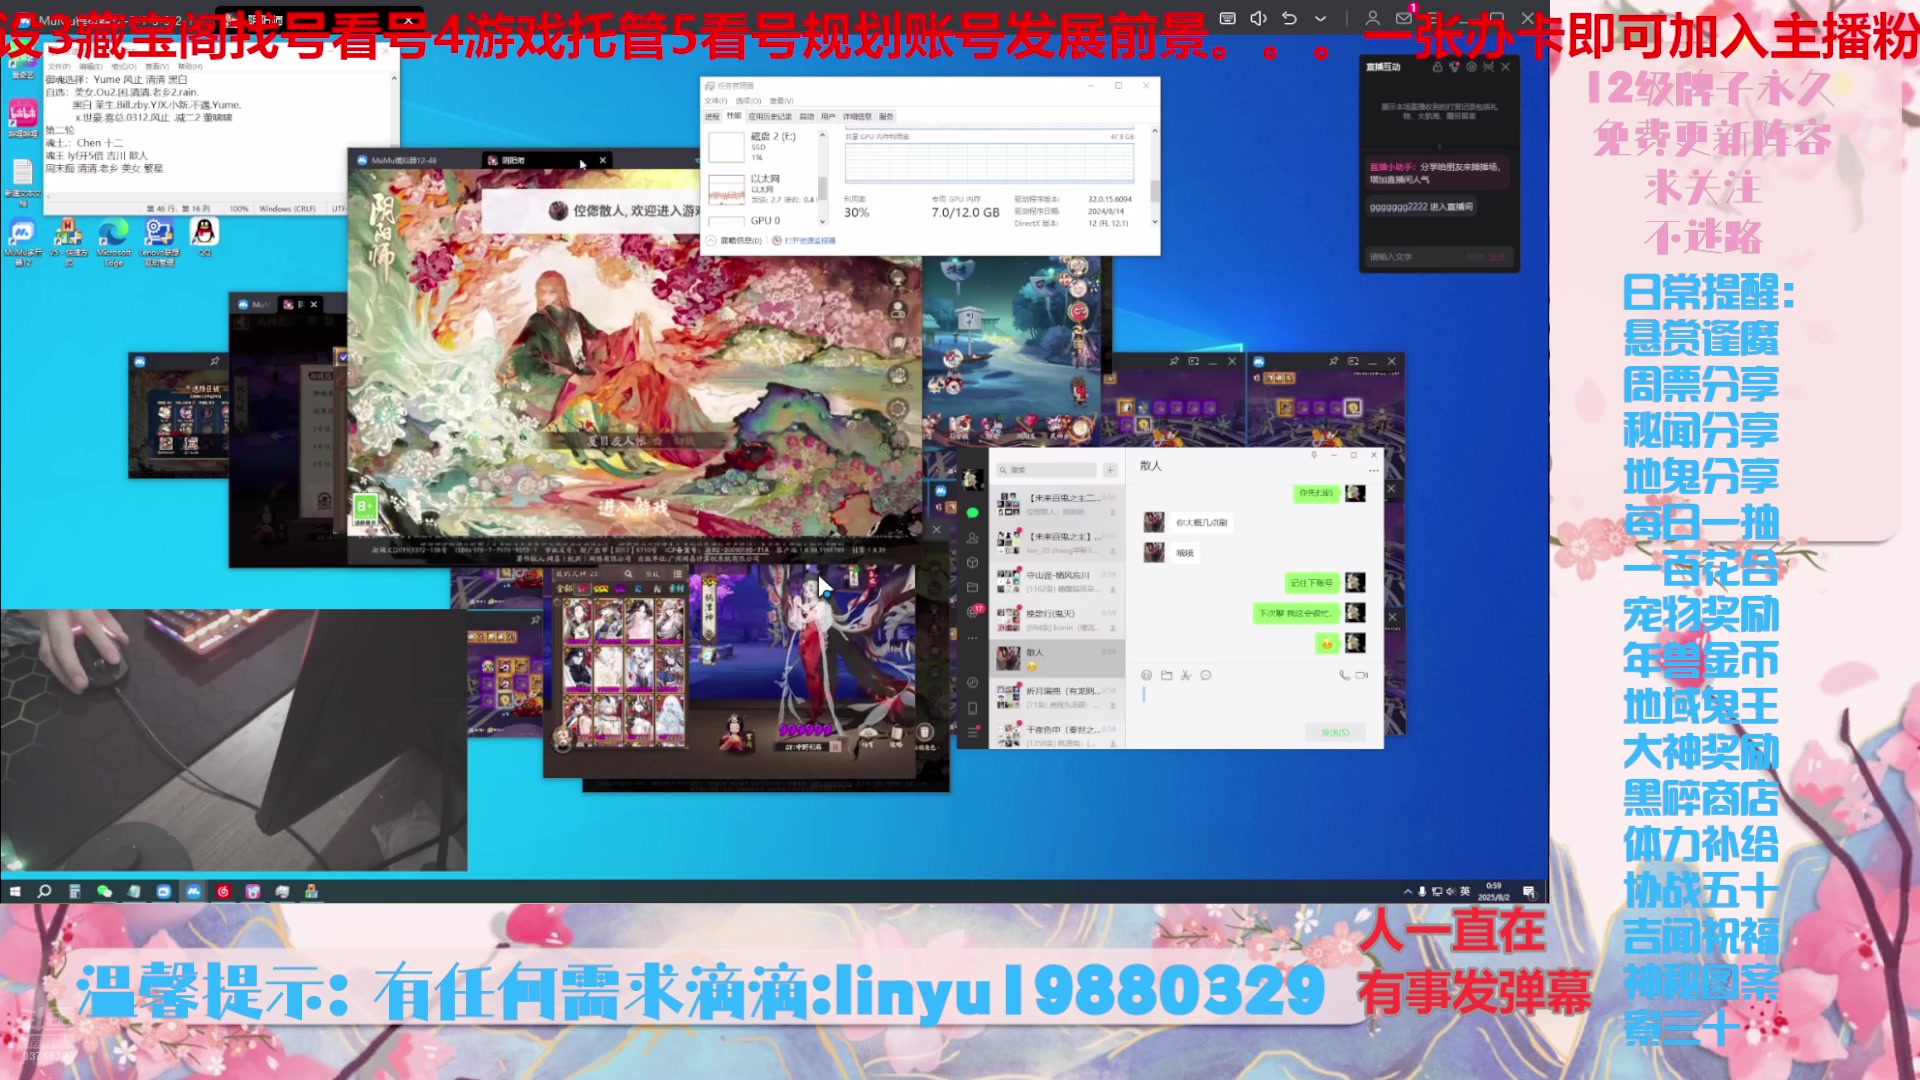Click Windows Start button on taskbar
Viewport: 1920px width, 1080px height.
click(15, 891)
